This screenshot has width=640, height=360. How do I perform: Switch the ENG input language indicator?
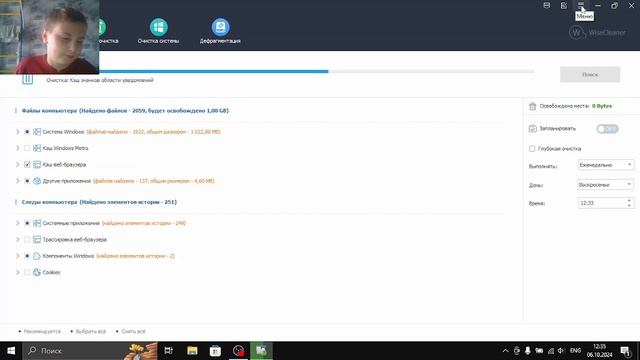pyautogui.click(x=576, y=351)
